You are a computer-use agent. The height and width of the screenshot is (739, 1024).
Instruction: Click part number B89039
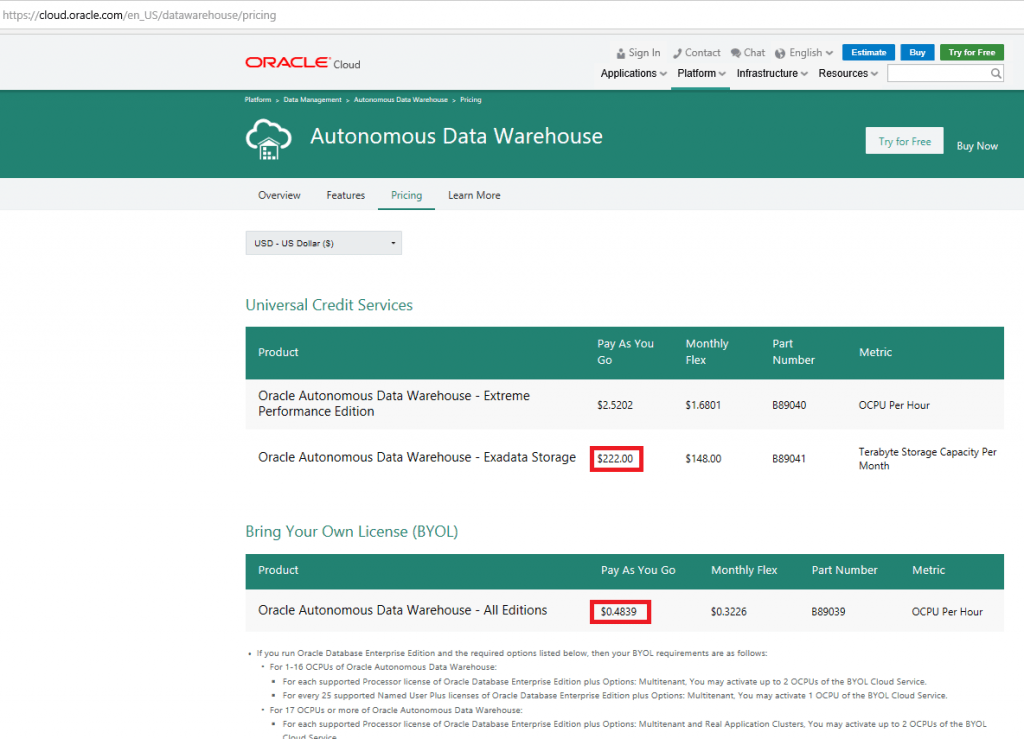828,612
